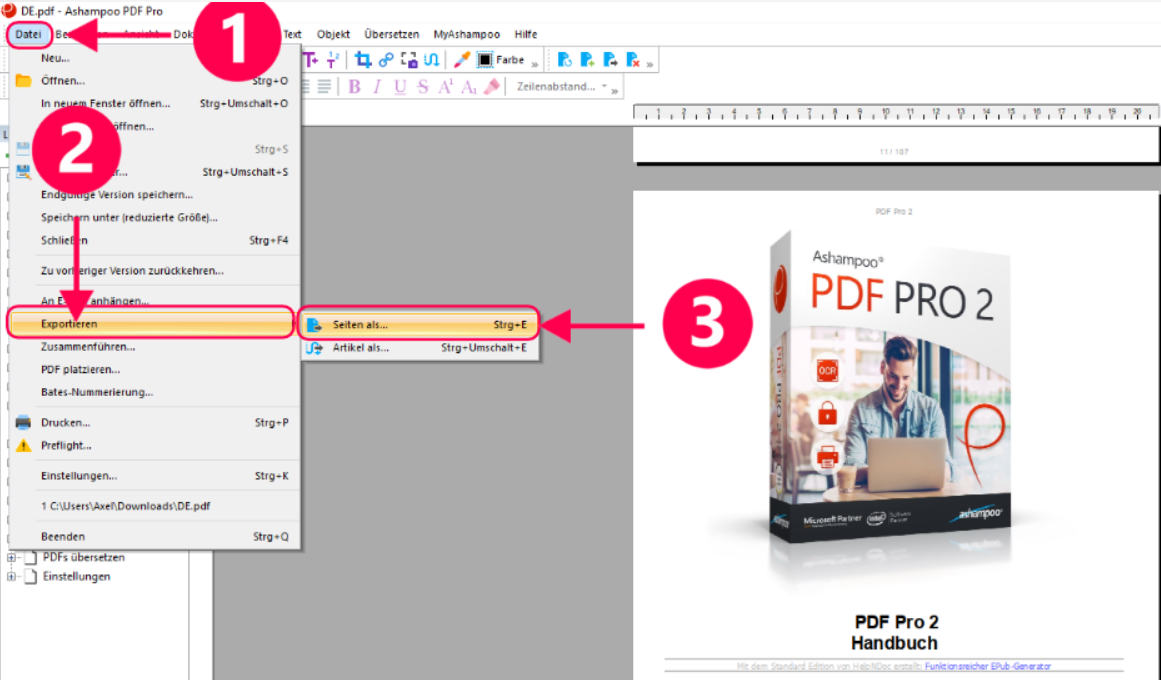Click the blue export pages icon
Image resolution: width=1161 pixels, height=680 pixels.
608,59
